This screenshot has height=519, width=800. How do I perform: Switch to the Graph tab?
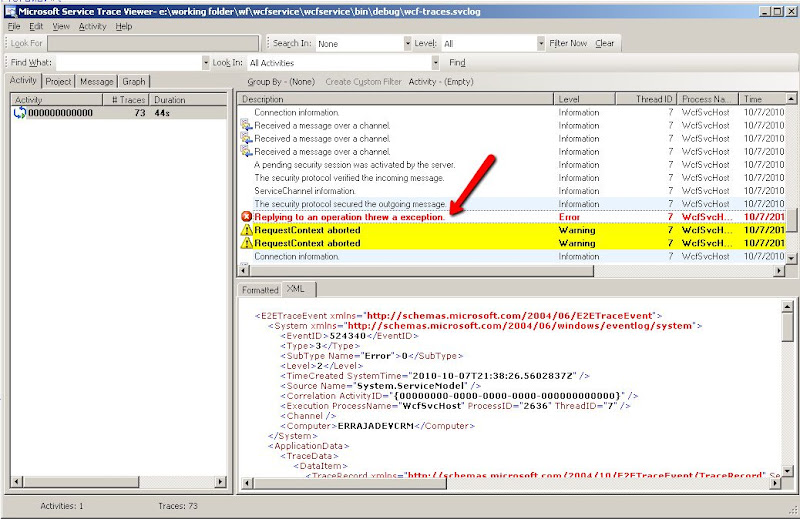coord(134,81)
